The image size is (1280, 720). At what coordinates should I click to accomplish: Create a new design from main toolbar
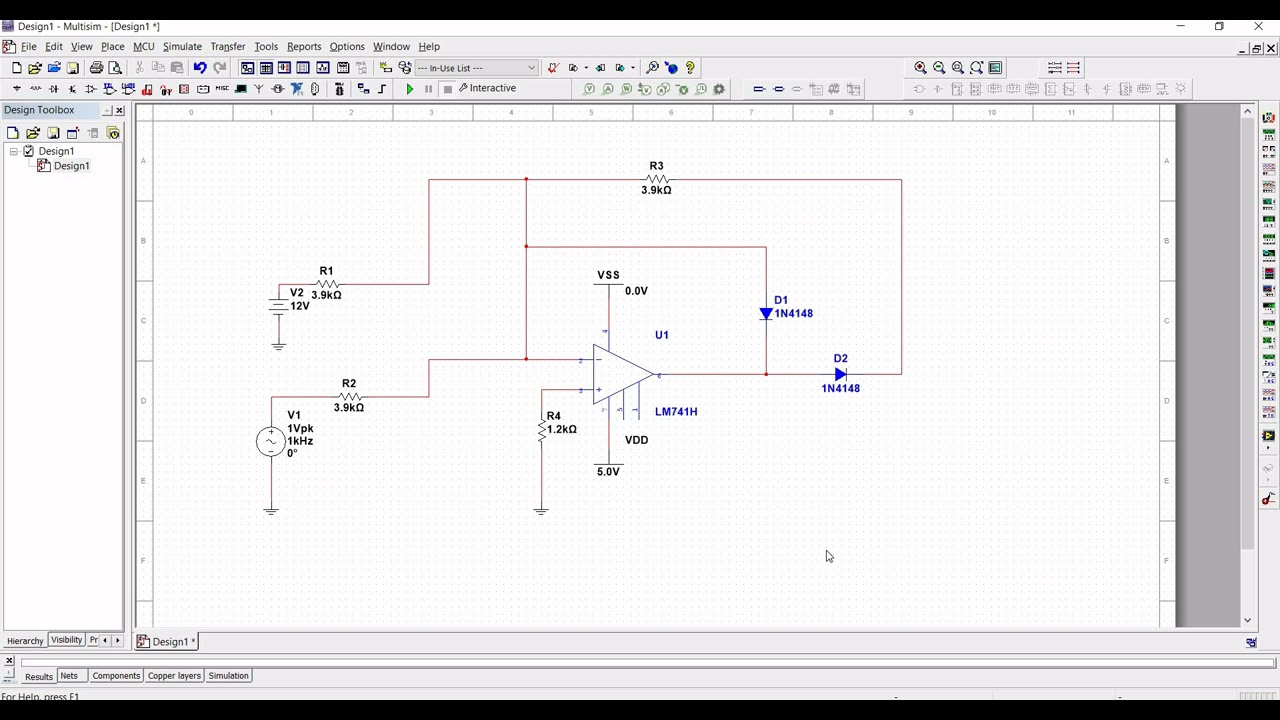click(17, 68)
